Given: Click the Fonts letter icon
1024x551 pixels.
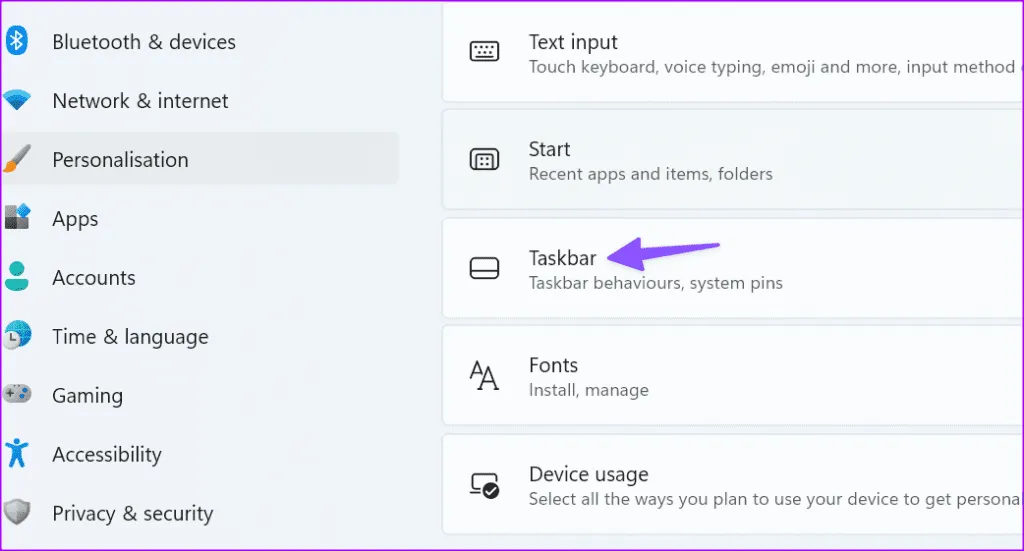Looking at the screenshot, I should [x=485, y=376].
